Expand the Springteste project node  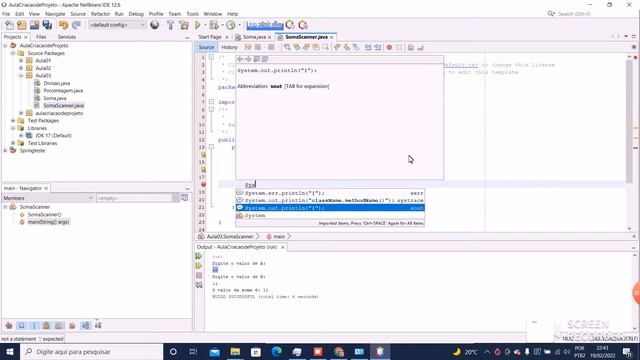point(5,151)
